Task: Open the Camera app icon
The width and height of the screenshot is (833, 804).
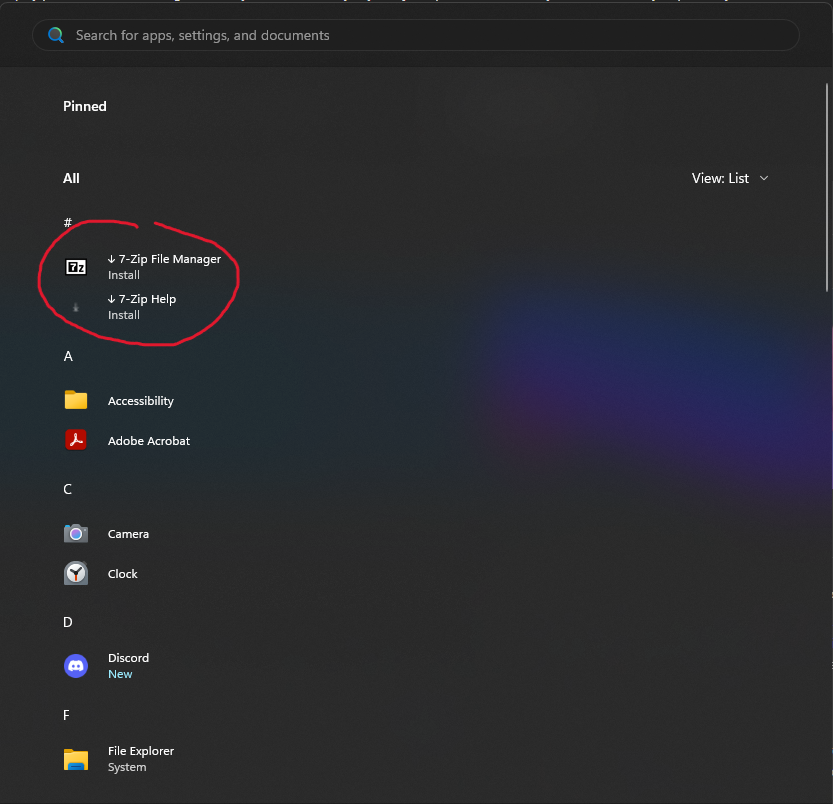Action: pyautogui.click(x=75, y=533)
